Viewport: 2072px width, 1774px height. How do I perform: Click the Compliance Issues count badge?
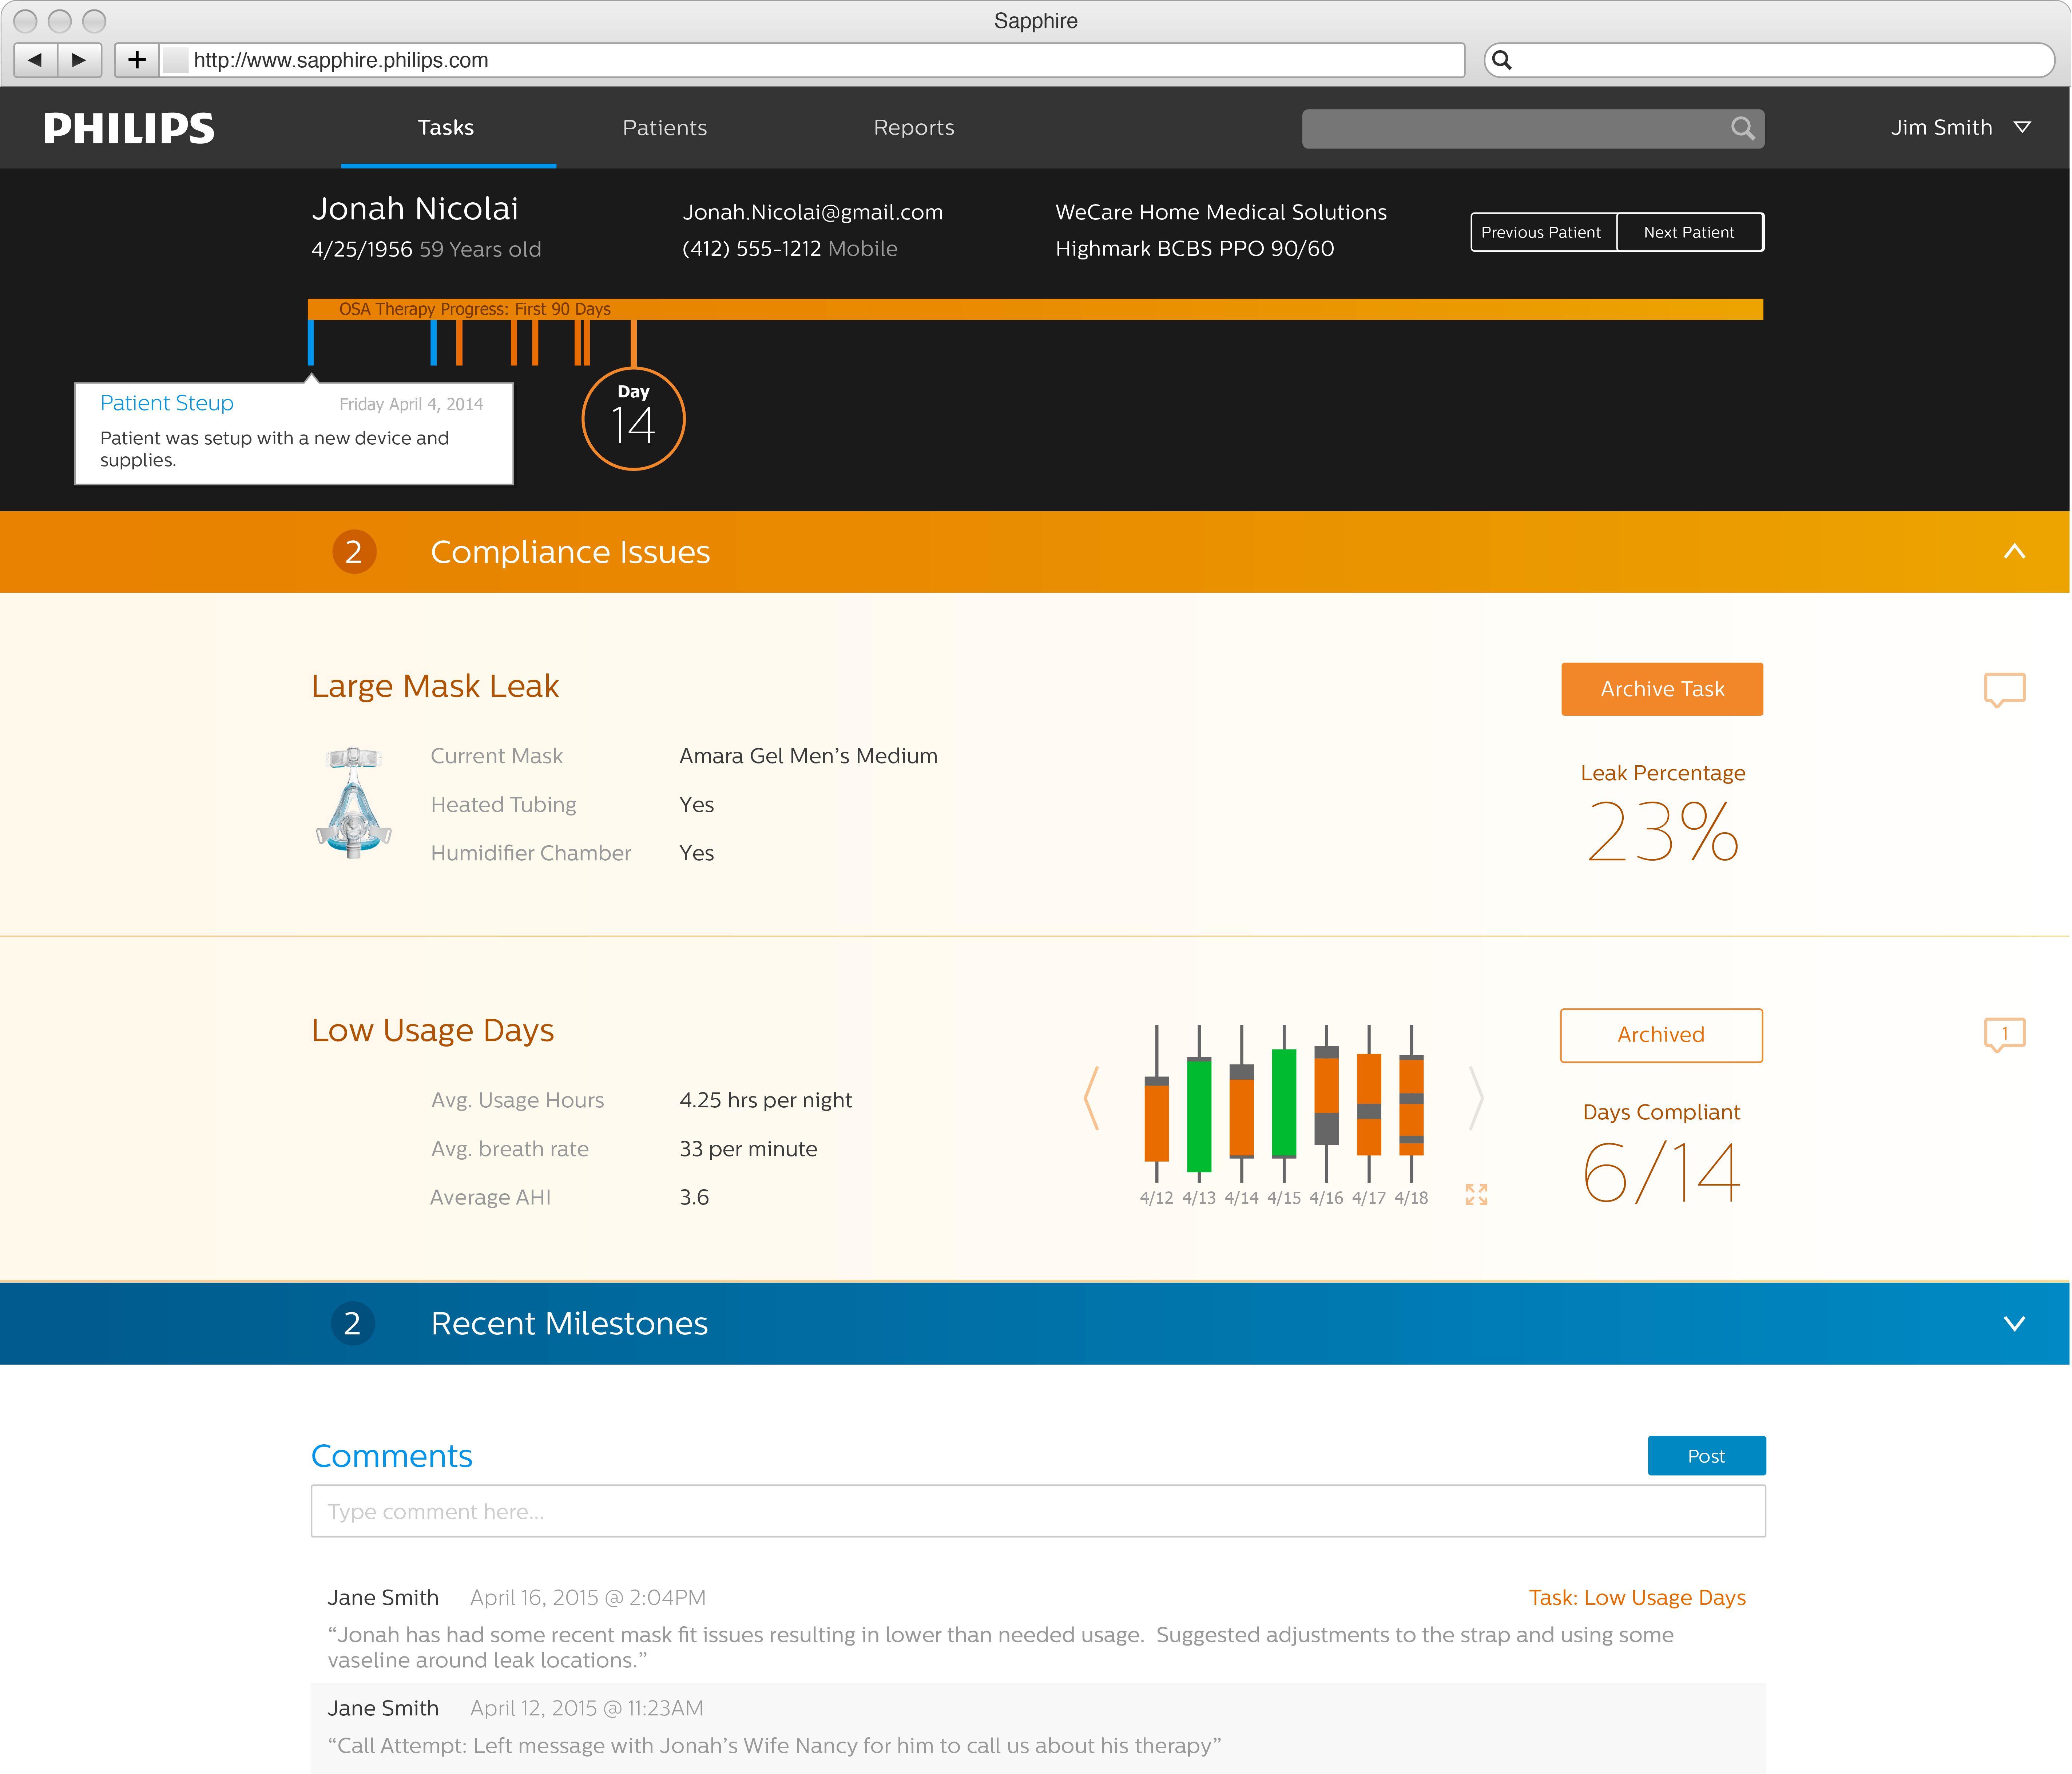pyautogui.click(x=354, y=552)
